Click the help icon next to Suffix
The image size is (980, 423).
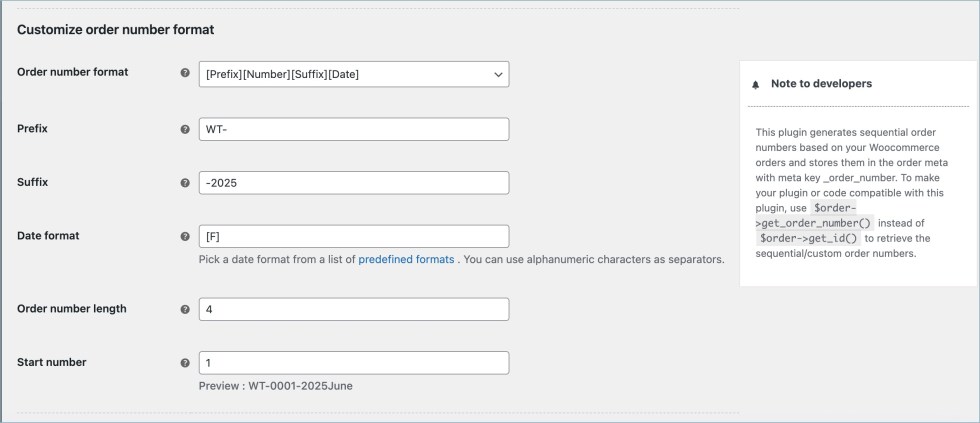point(185,183)
